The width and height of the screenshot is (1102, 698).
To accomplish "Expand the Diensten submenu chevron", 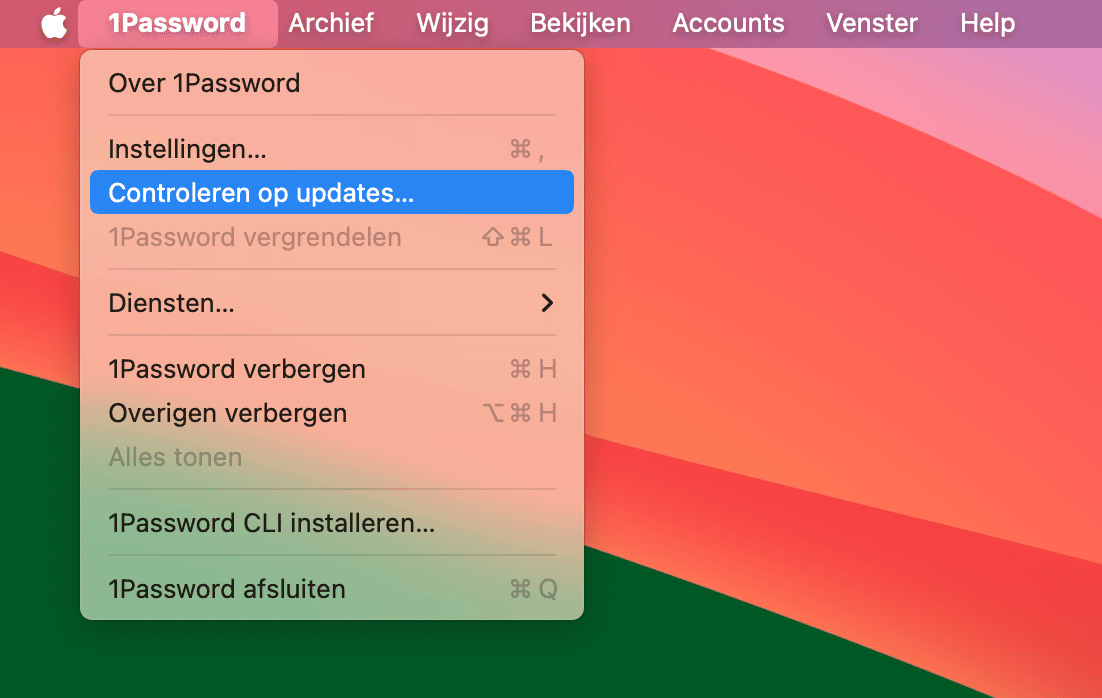I will coord(547,303).
